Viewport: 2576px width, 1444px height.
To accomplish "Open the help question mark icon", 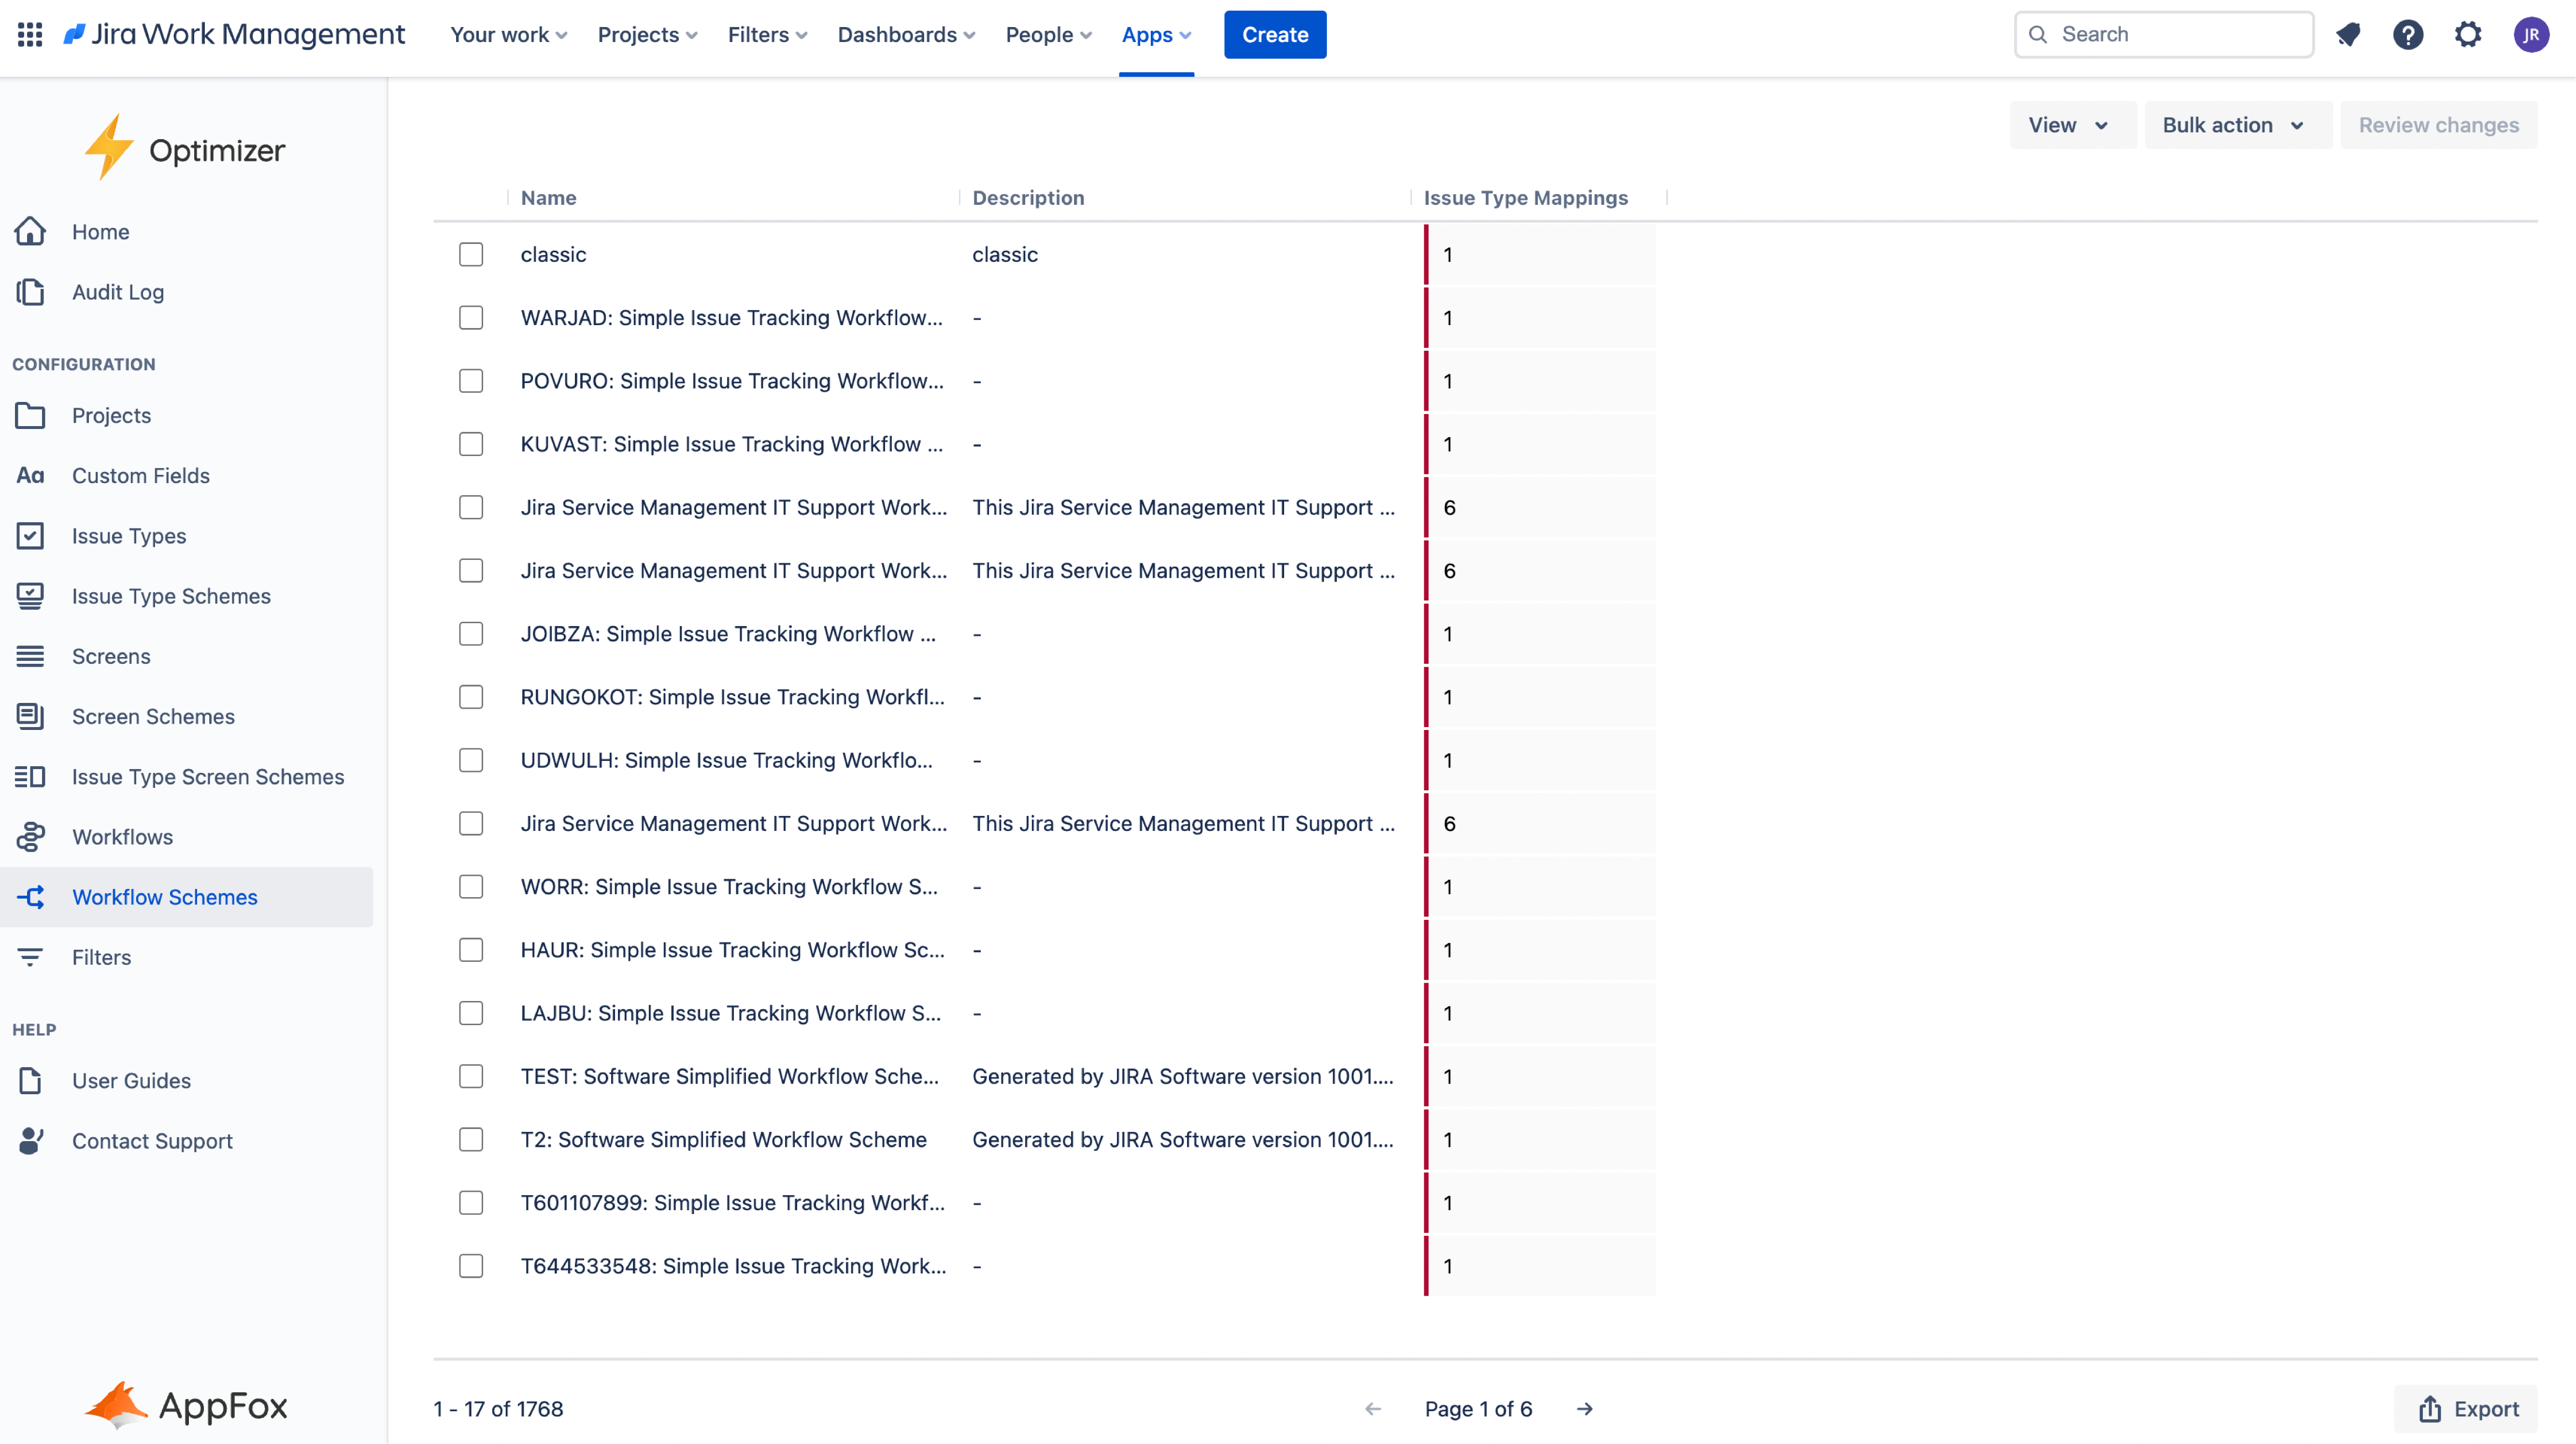I will tap(2407, 35).
